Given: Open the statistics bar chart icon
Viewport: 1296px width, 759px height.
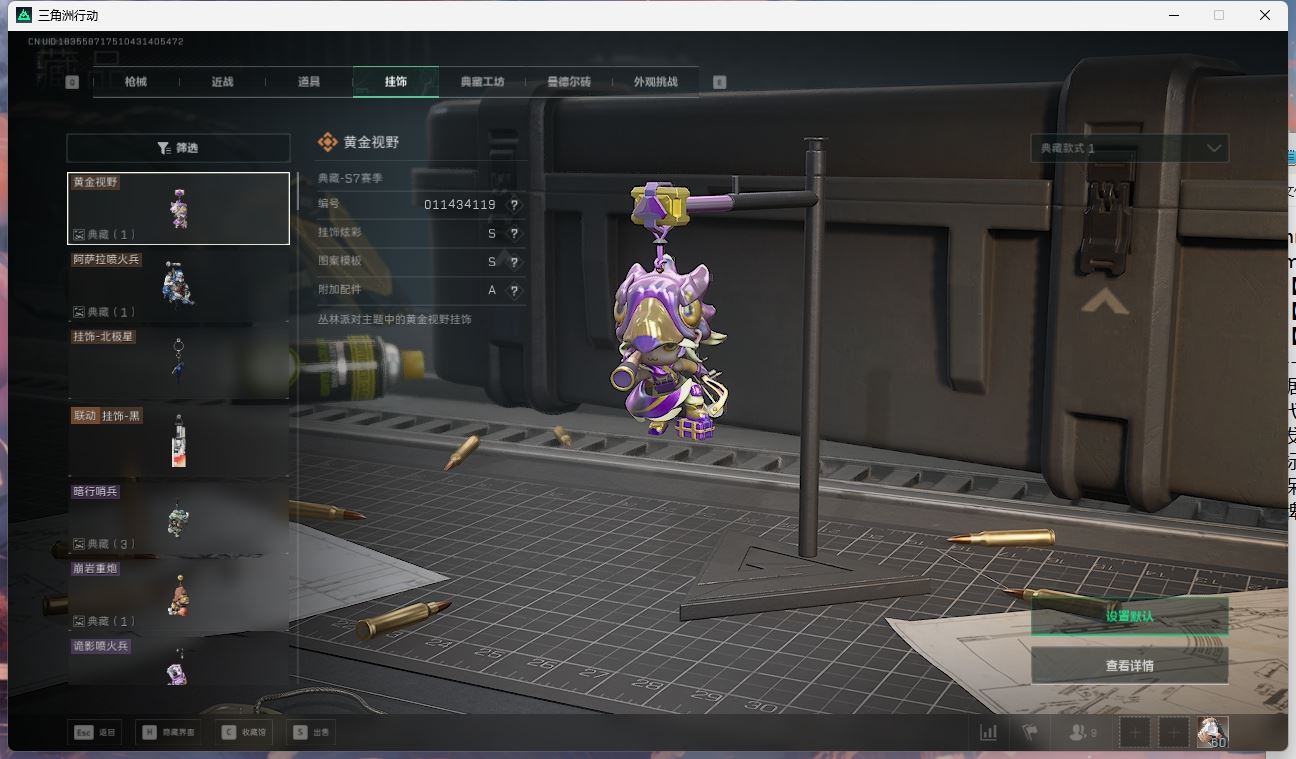Looking at the screenshot, I should pyautogui.click(x=988, y=732).
